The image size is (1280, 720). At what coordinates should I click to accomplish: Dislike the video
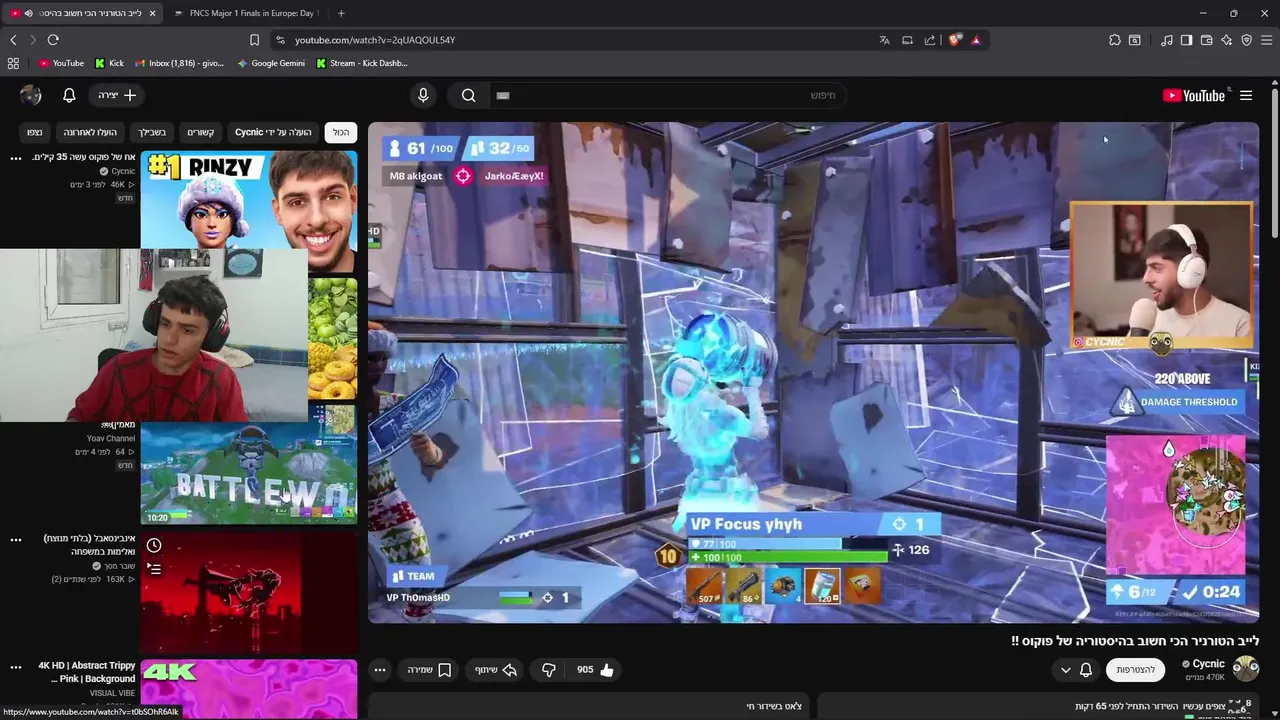[x=548, y=670]
